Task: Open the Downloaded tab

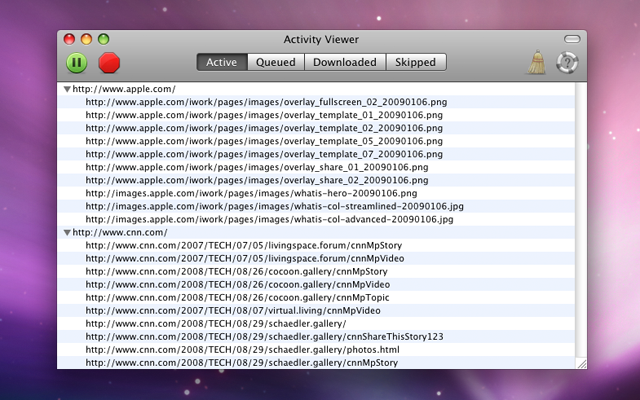Action: [344, 62]
